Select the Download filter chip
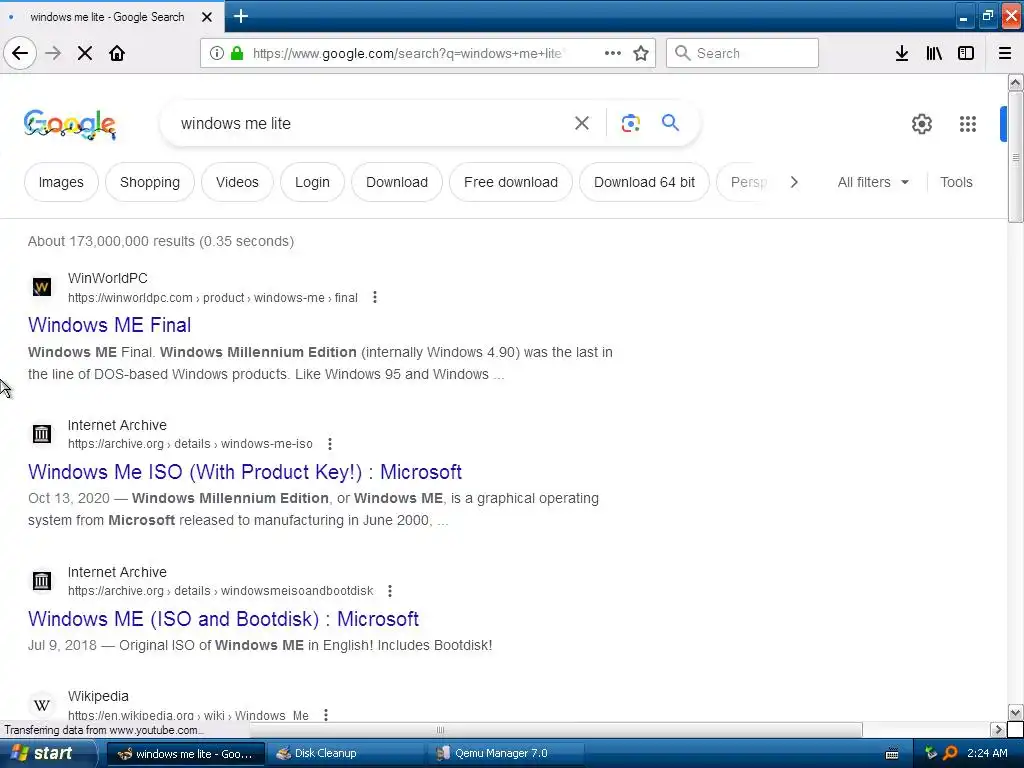This screenshot has height=768, width=1024. pos(397,182)
